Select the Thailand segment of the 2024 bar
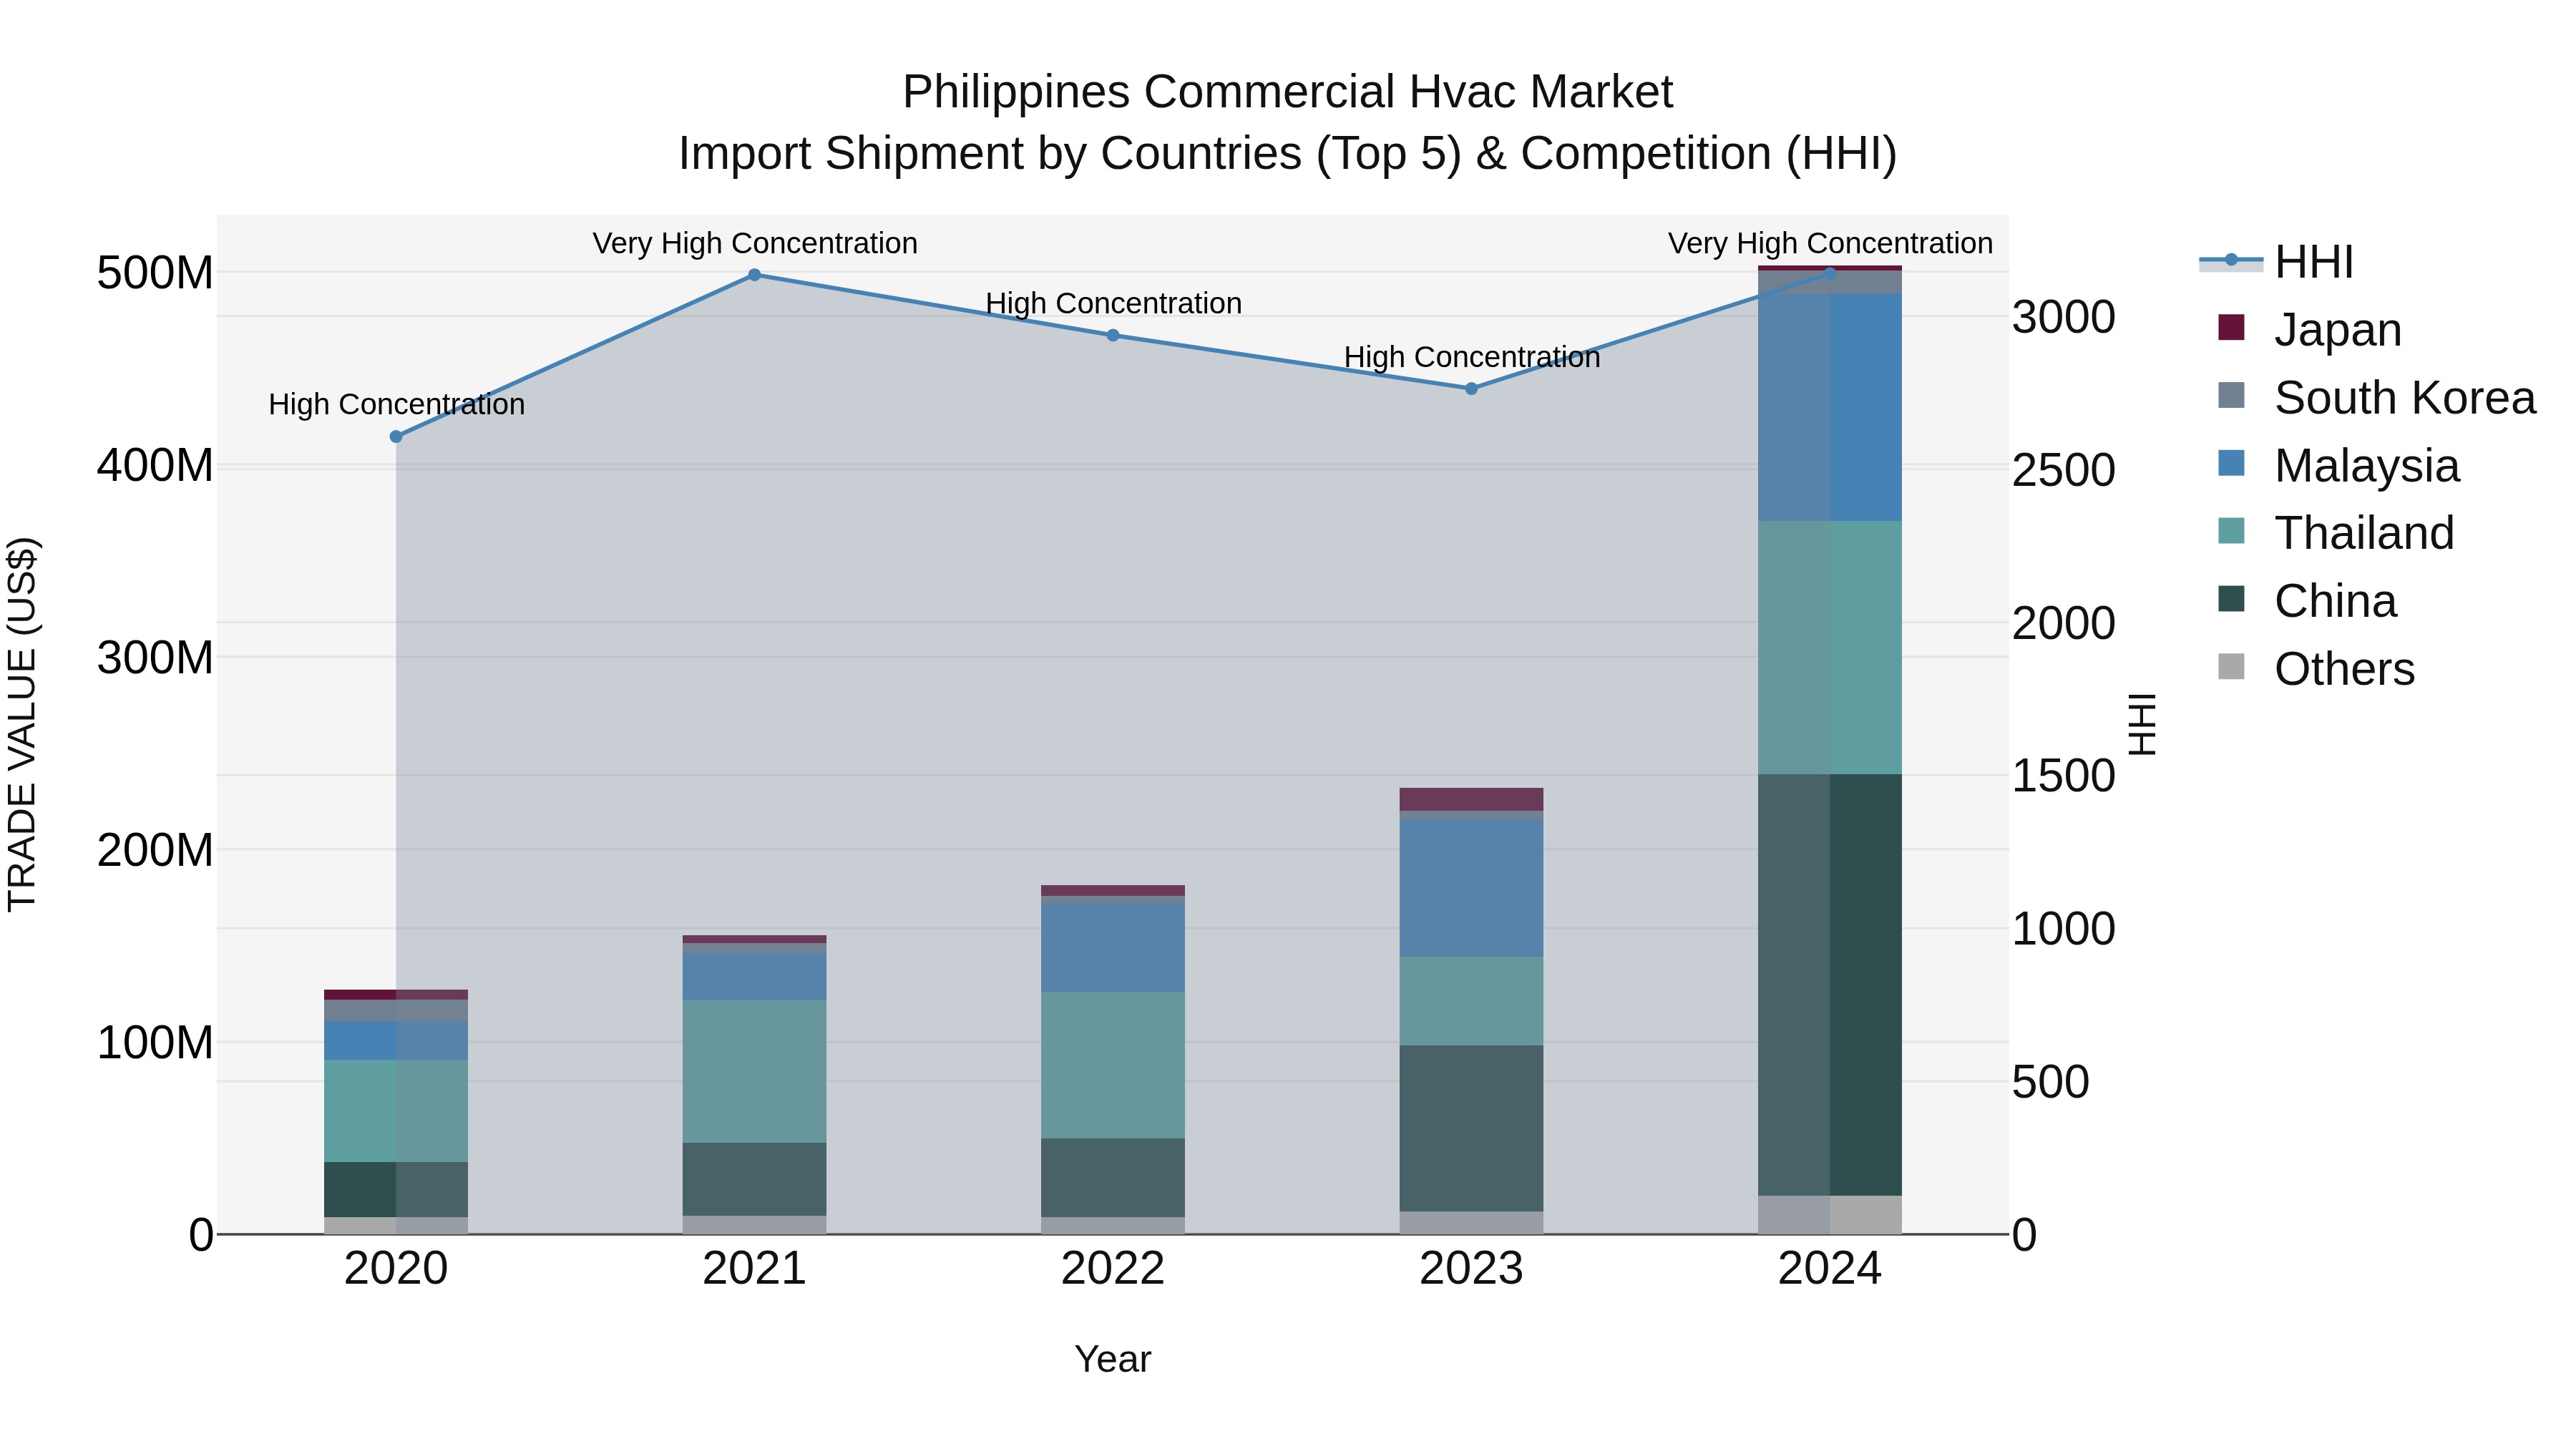 point(1830,648)
